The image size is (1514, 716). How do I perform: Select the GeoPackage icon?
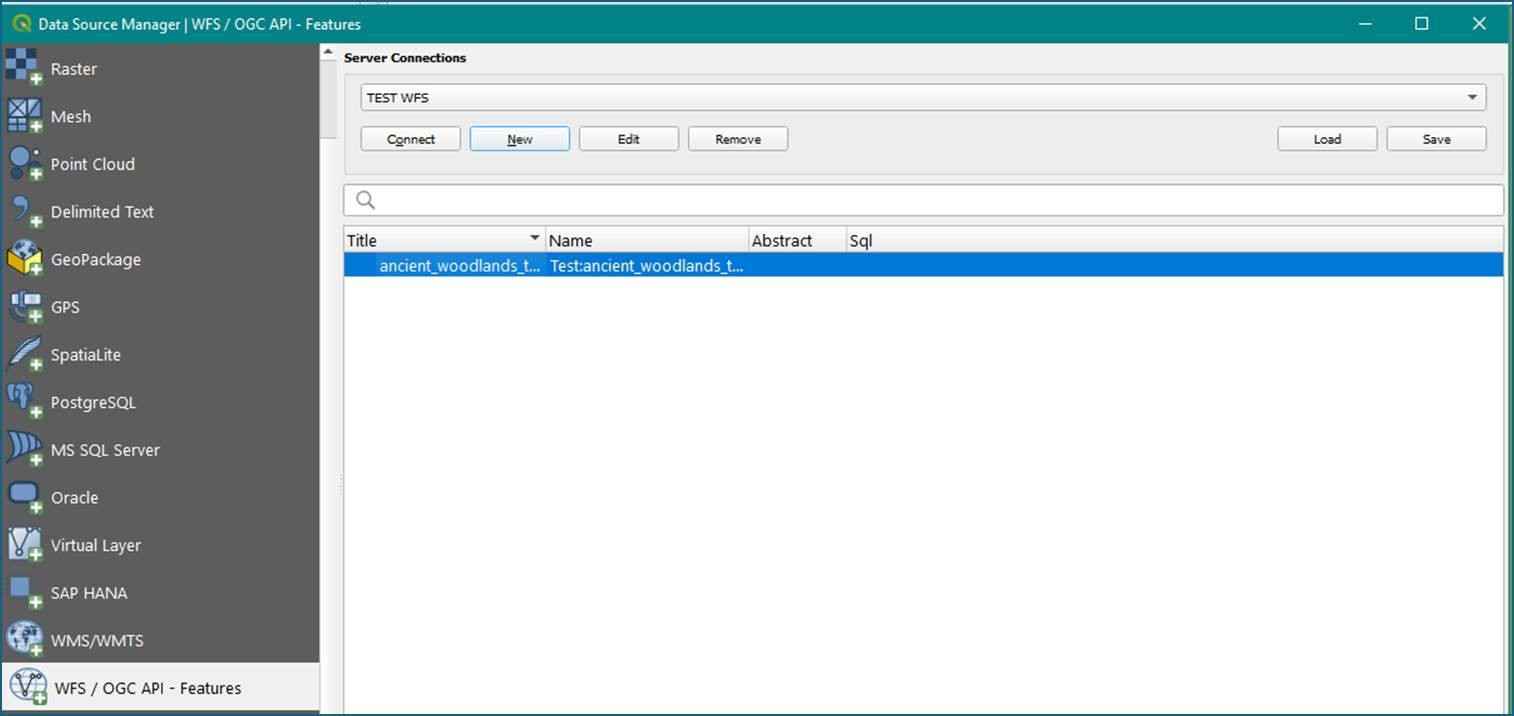(24, 260)
